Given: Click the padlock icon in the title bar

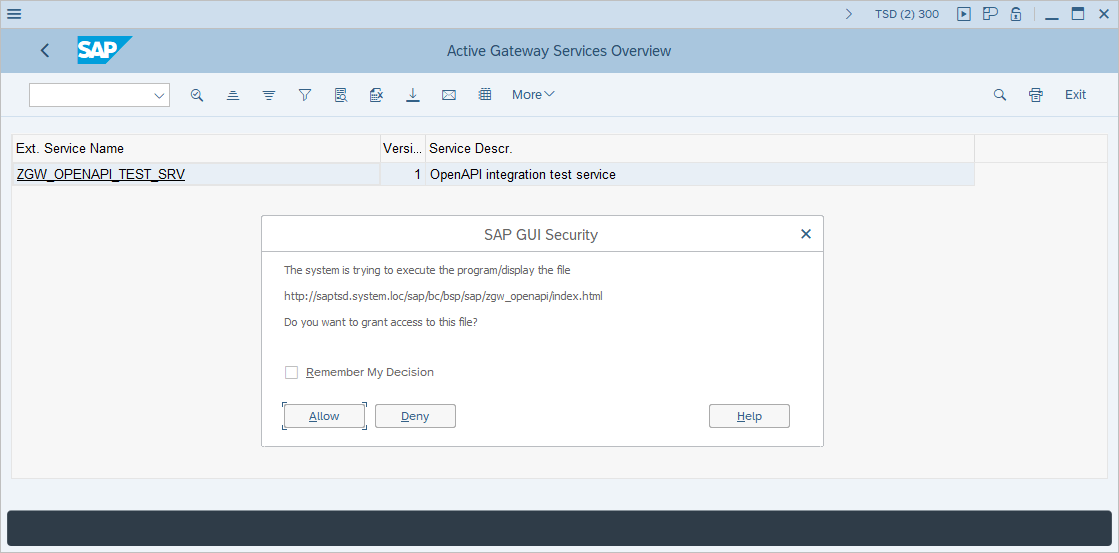Looking at the screenshot, I should pos(1016,14).
